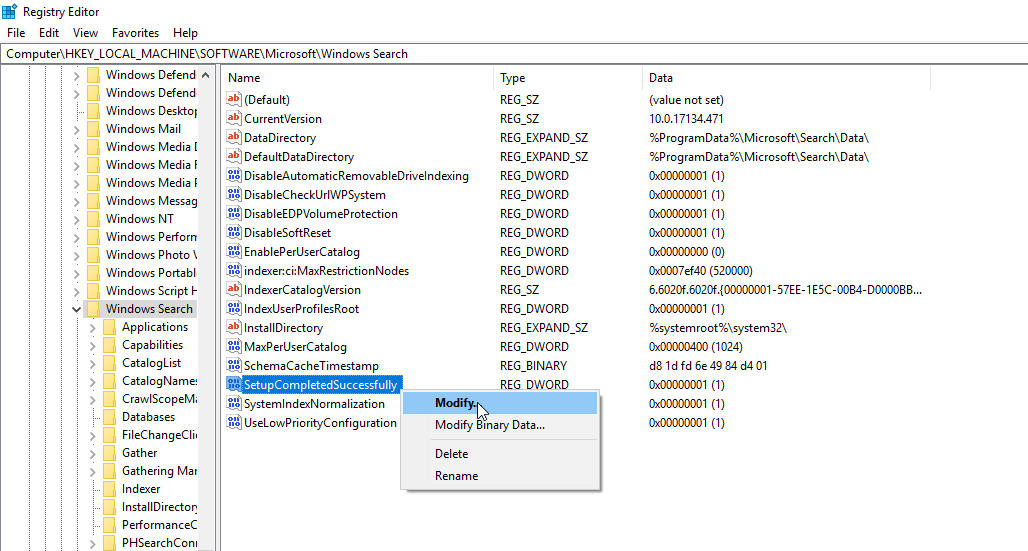Choose Modify from the context menu
1028x551 pixels.
tap(455, 403)
